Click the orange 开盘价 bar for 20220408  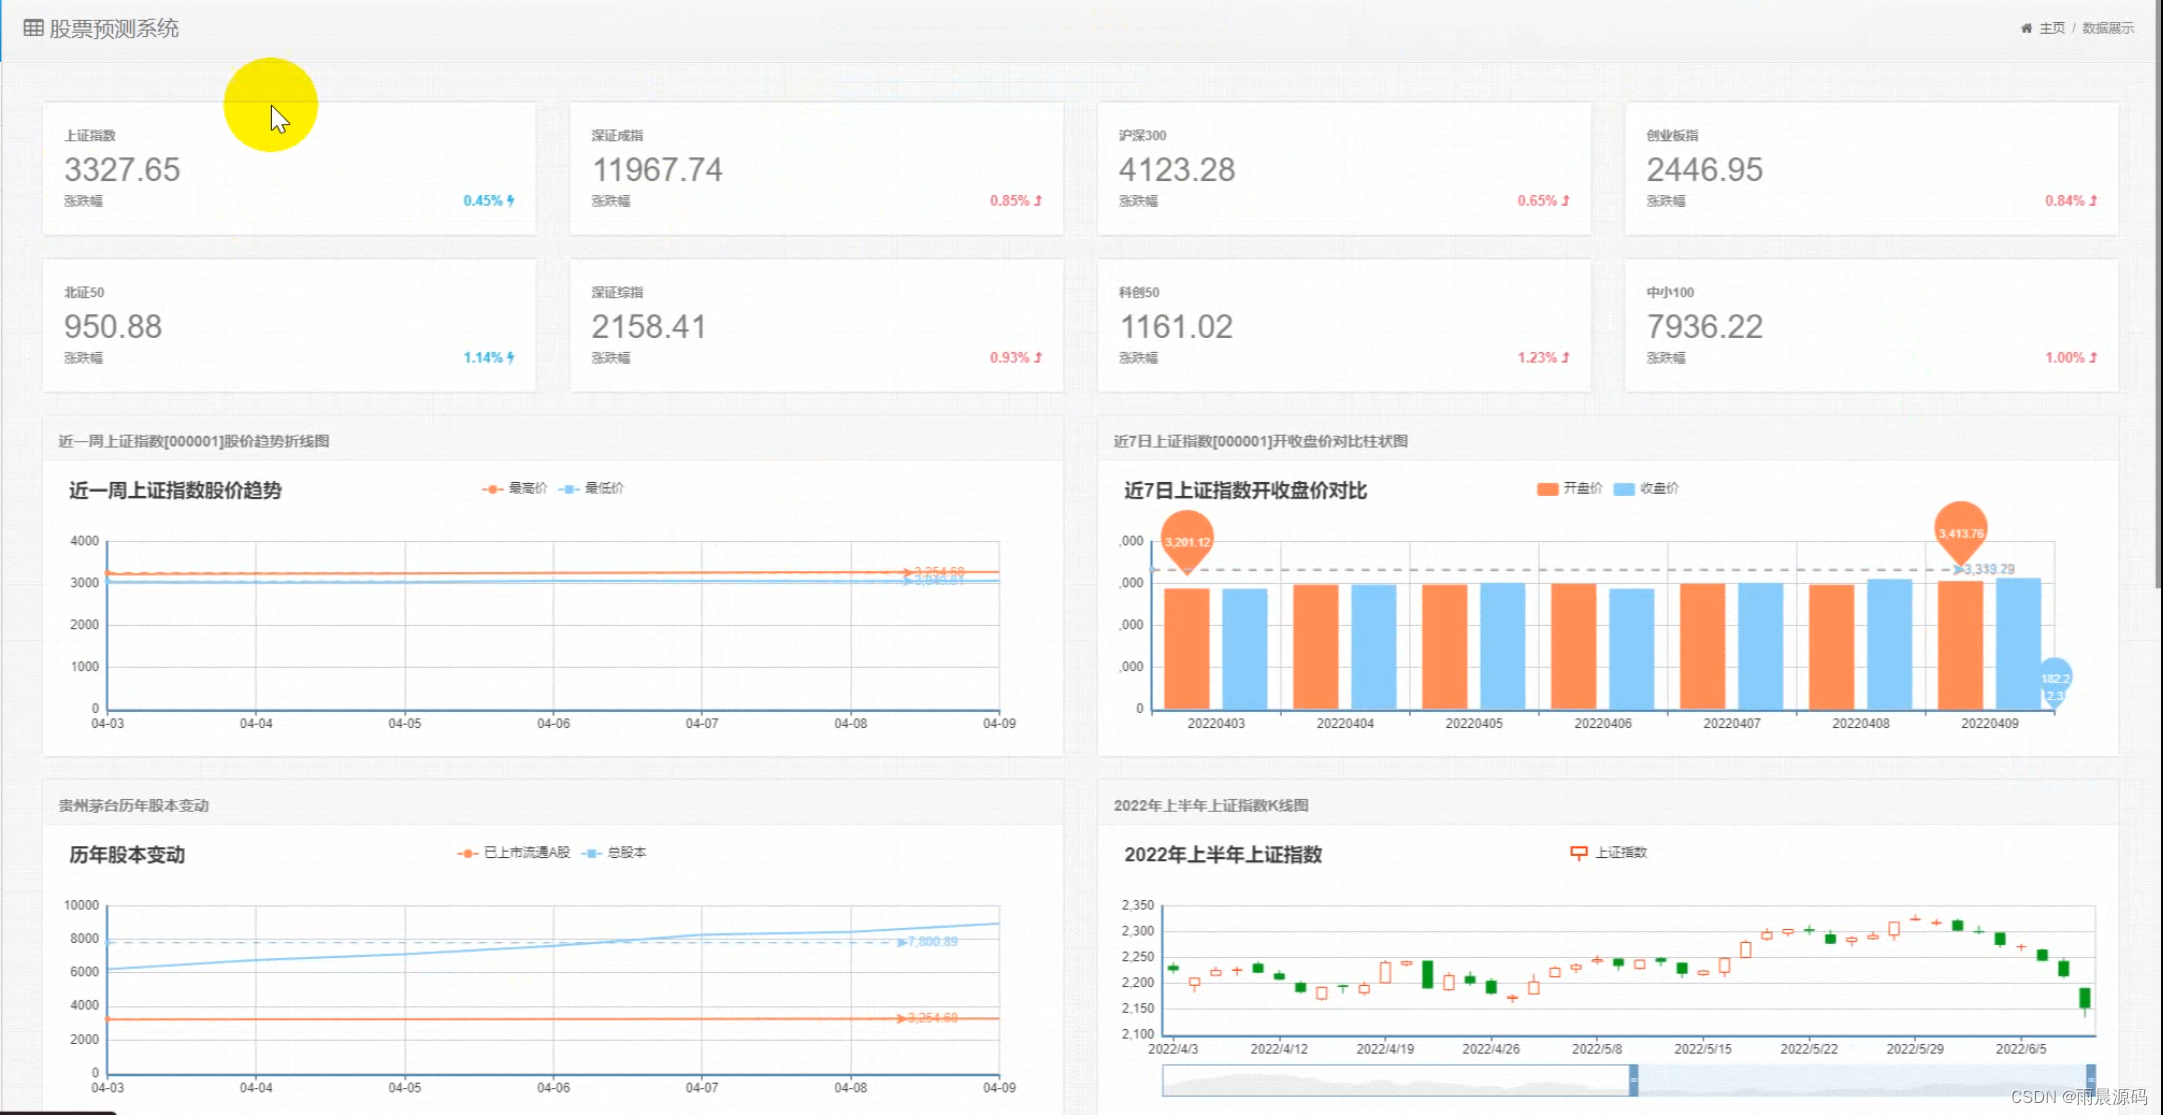[x=1832, y=647]
